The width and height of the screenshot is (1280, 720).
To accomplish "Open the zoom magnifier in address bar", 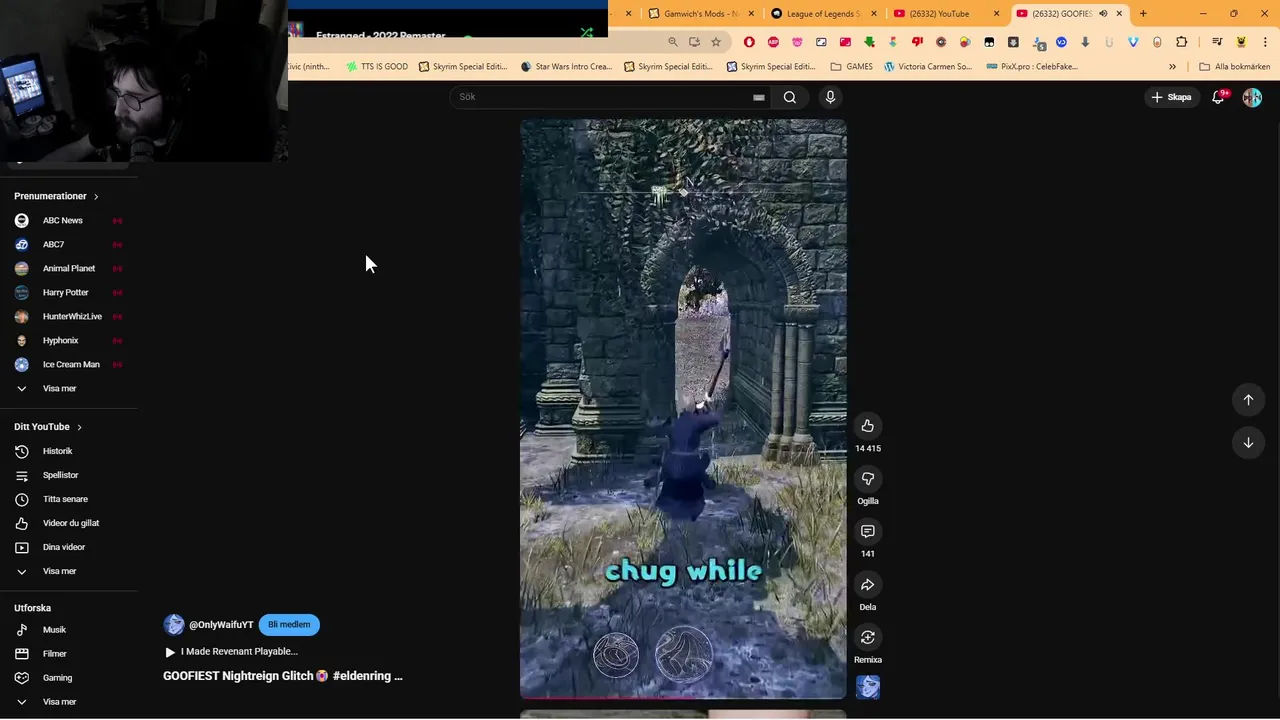I will 673,42.
